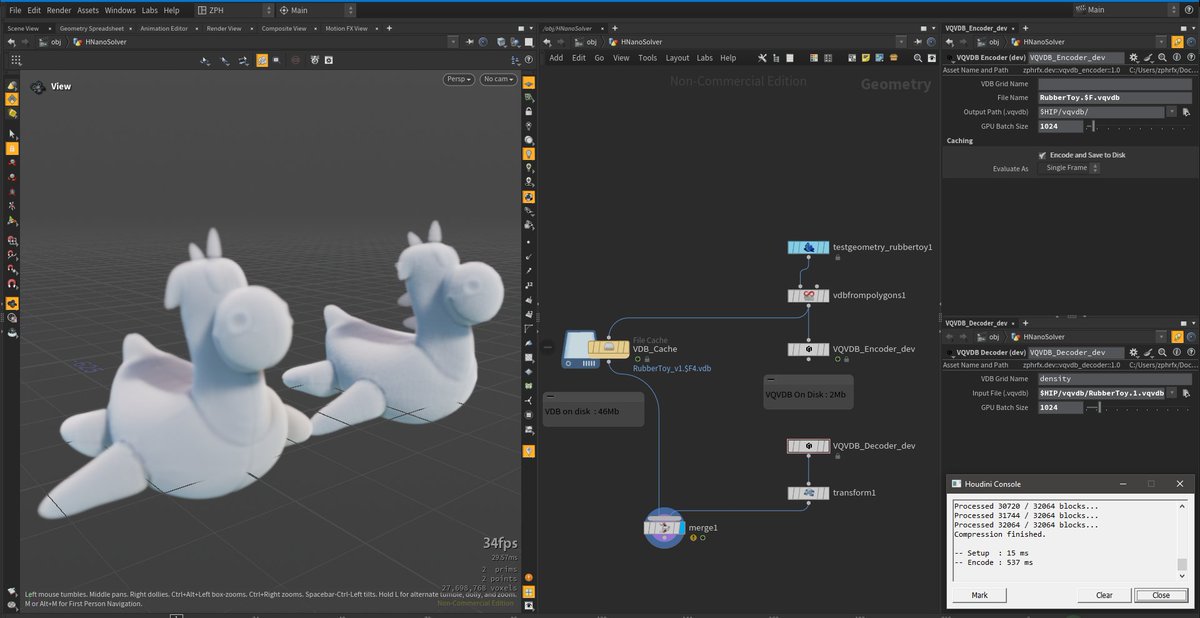Click the highlighted orange icon in the viewport top toolbar
This screenshot has width=1200, height=618.
[x=262, y=60]
